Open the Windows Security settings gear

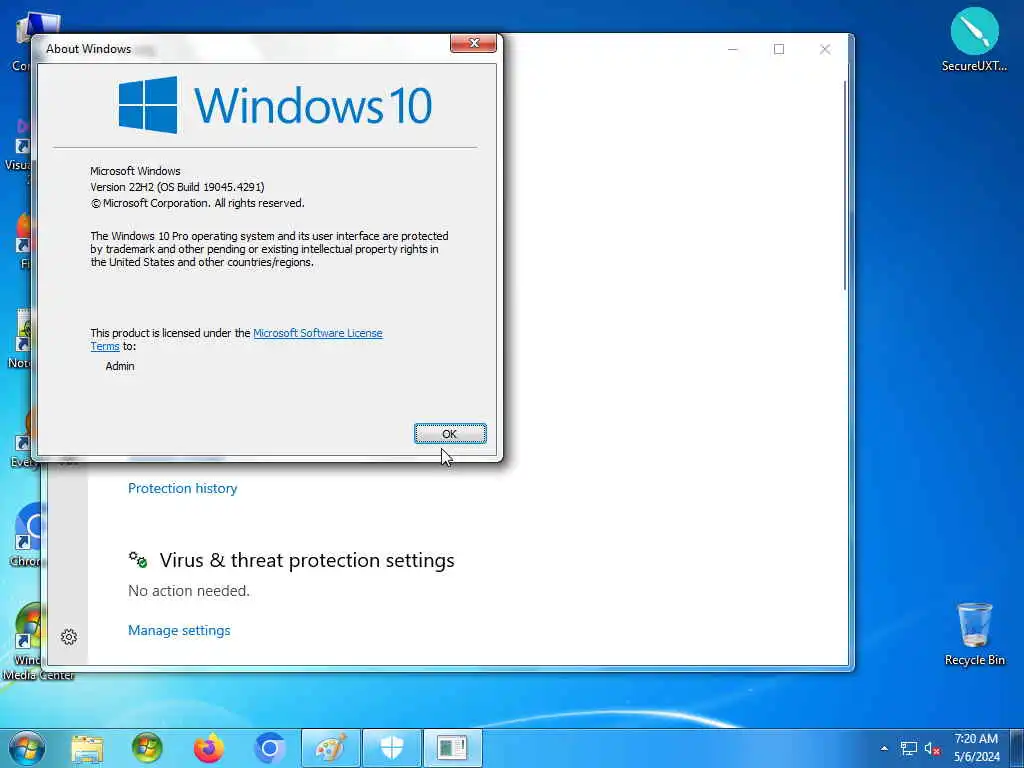(69, 637)
